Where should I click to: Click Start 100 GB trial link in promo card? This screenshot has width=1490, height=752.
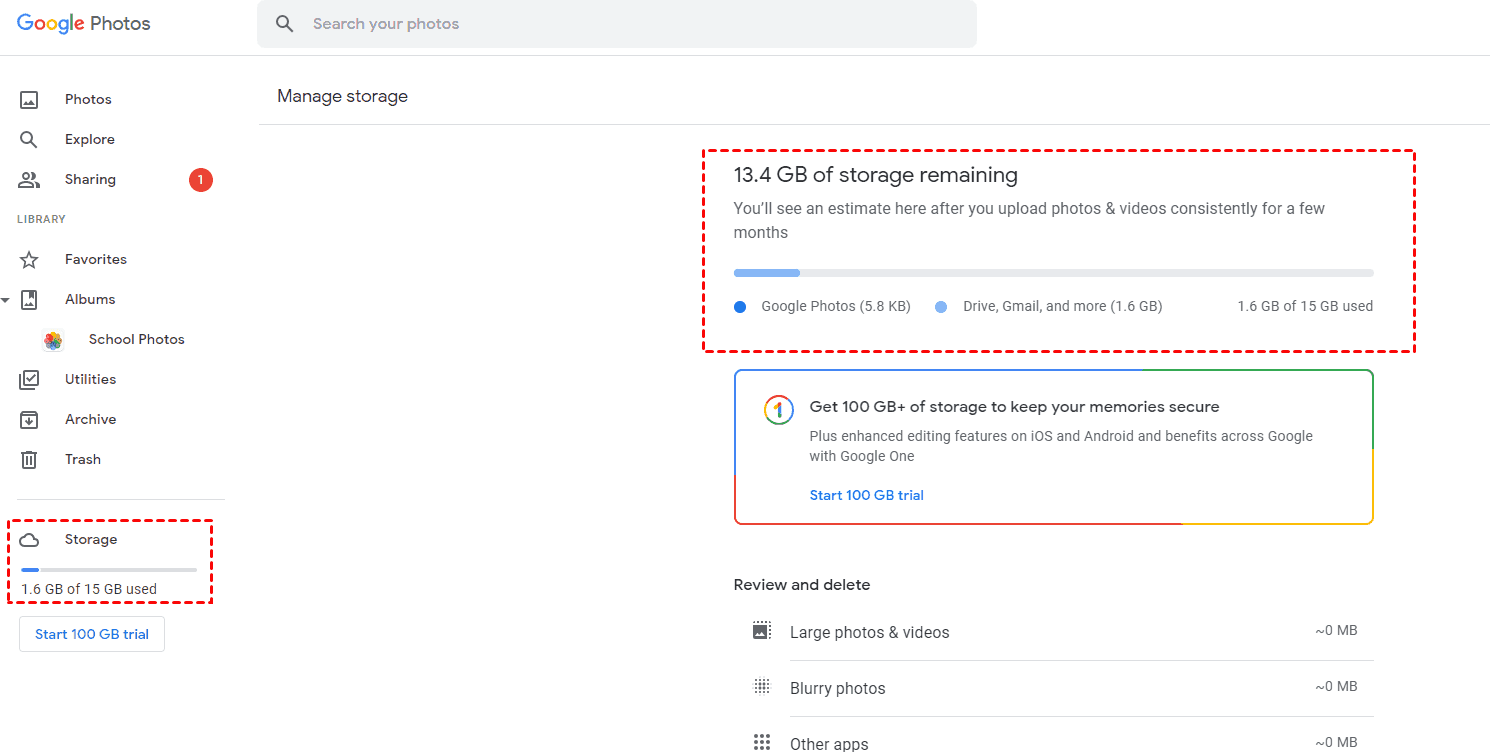[866, 495]
